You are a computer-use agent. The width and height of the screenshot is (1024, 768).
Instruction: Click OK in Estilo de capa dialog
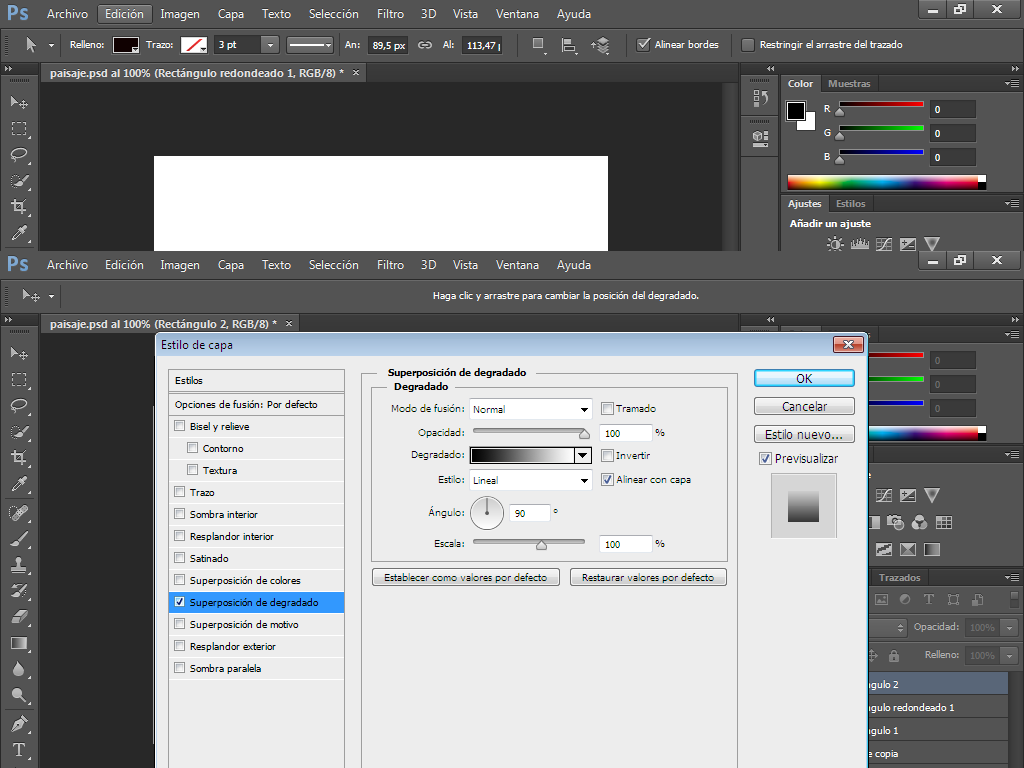pyautogui.click(x=804, y=379)
